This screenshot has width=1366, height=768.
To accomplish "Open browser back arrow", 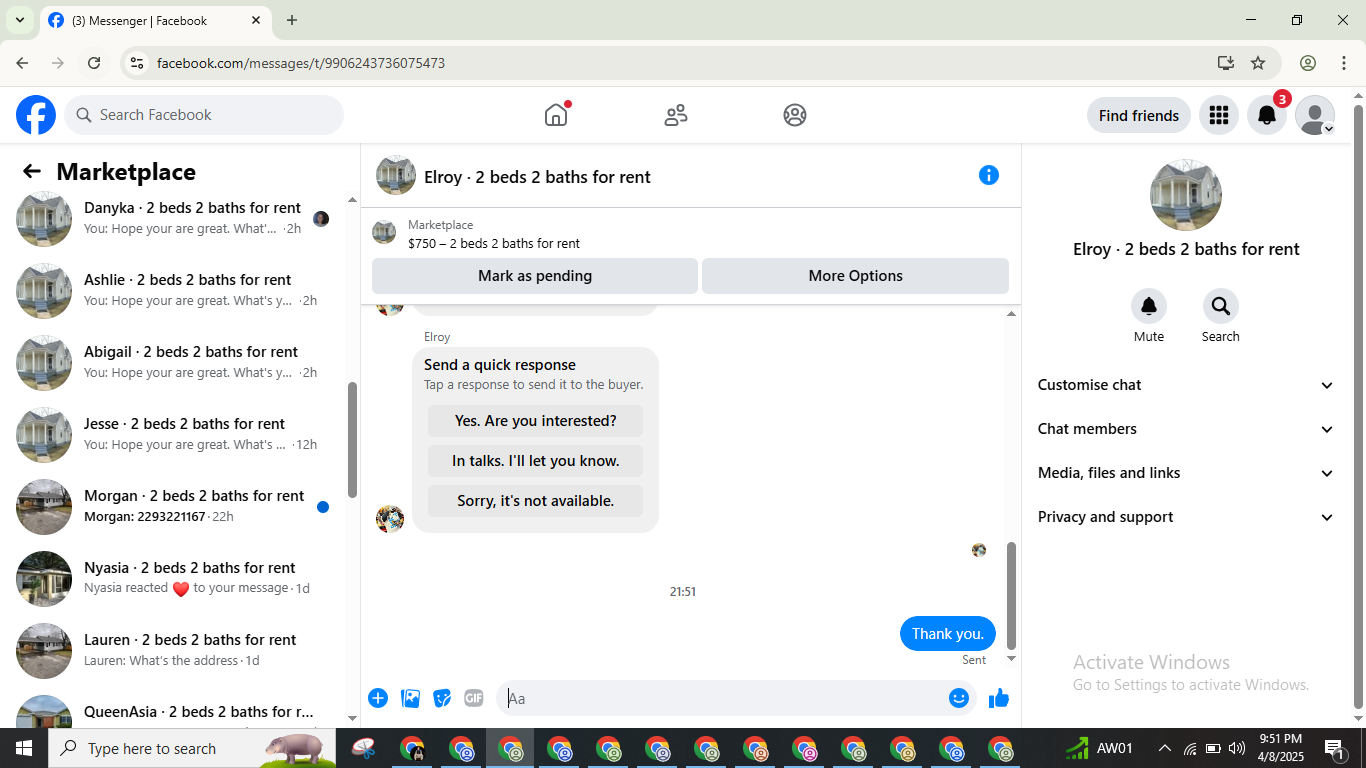I will [x=22, y=63].
